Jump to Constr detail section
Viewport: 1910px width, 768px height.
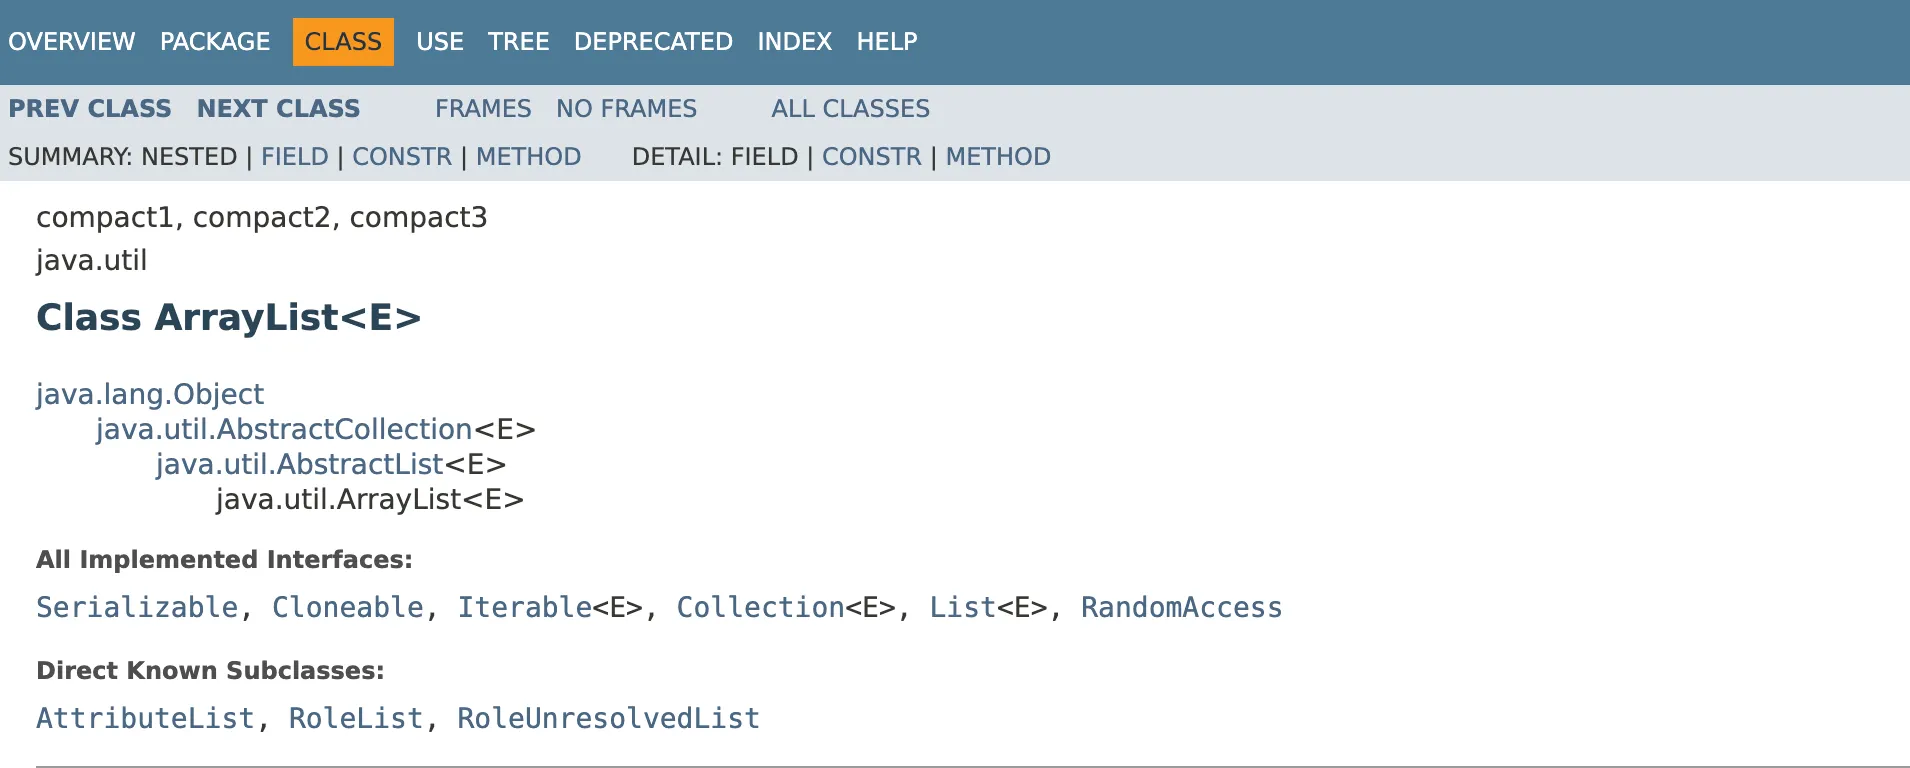coord(871,157)
